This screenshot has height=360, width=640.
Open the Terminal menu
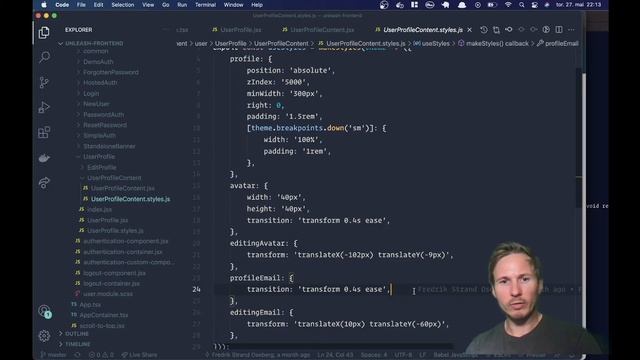coord(205,5)
